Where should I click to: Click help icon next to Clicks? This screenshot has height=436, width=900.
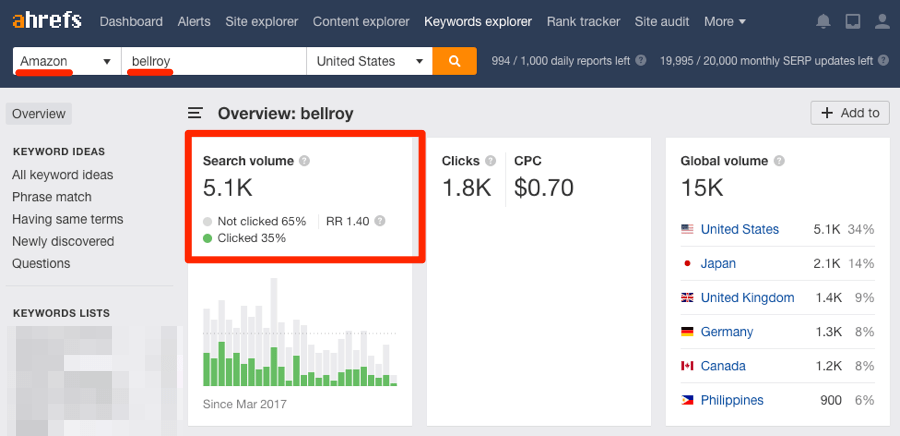(x=490, y=161)
